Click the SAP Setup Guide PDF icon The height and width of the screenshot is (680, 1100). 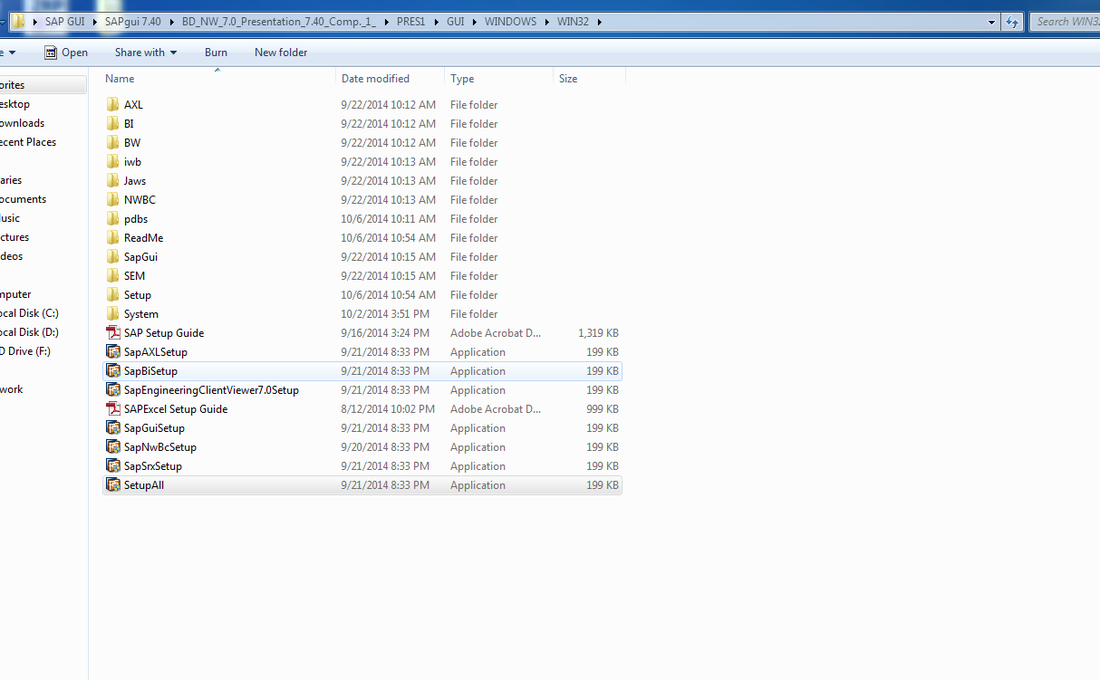tap(113, 333)
